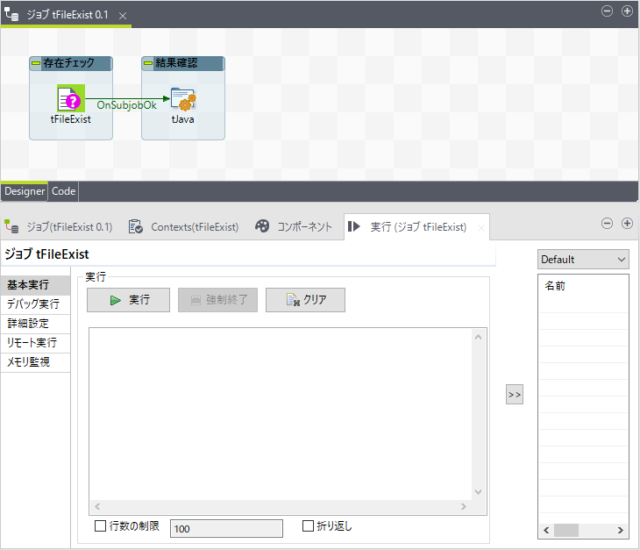Open the ジョブ(tFileExist 0.1) view tab
Image resolution: width=640 pixels, height=550 pixels.
[58, 227]
